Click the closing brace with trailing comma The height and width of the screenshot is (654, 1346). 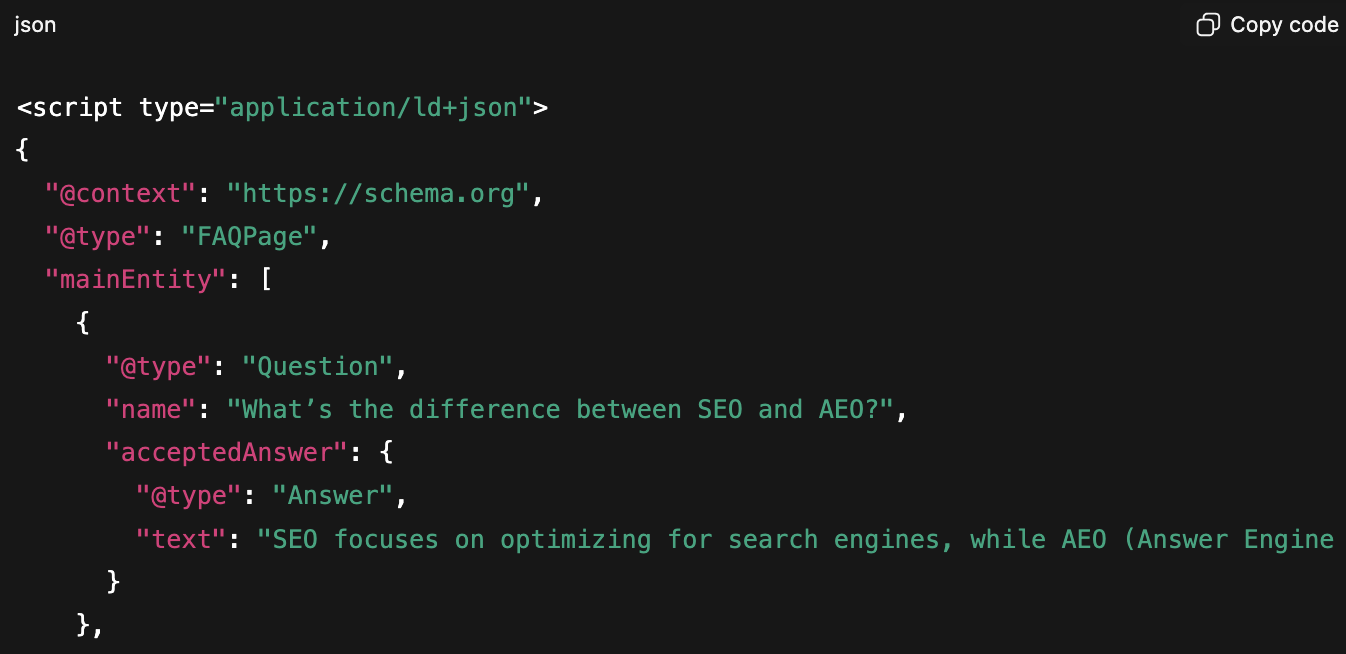point(90,626)
